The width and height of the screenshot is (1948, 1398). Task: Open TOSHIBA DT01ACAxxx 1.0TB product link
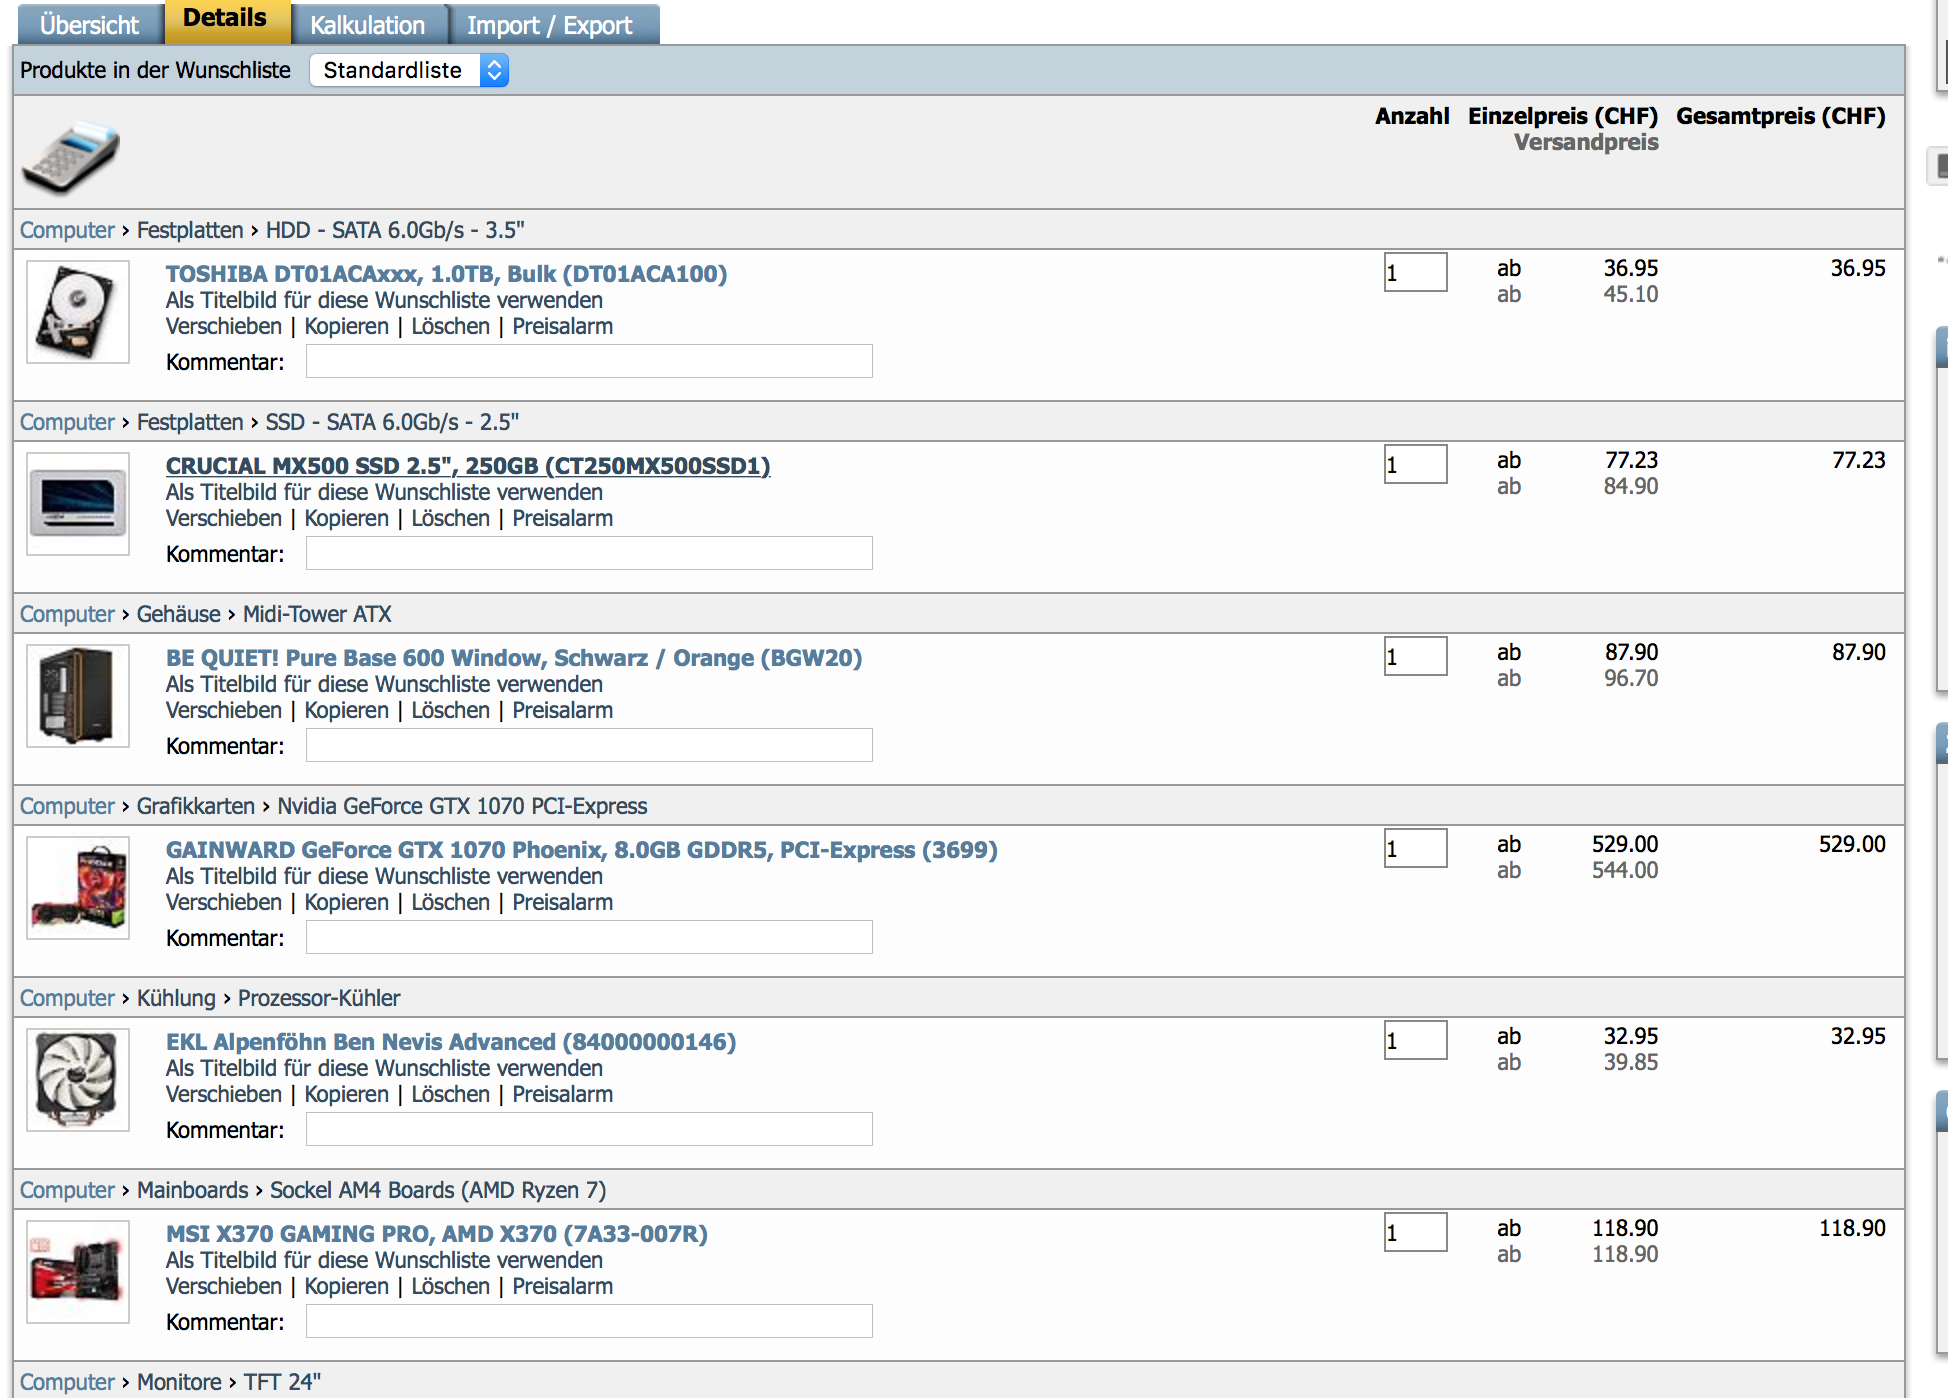tap(446, 274)
